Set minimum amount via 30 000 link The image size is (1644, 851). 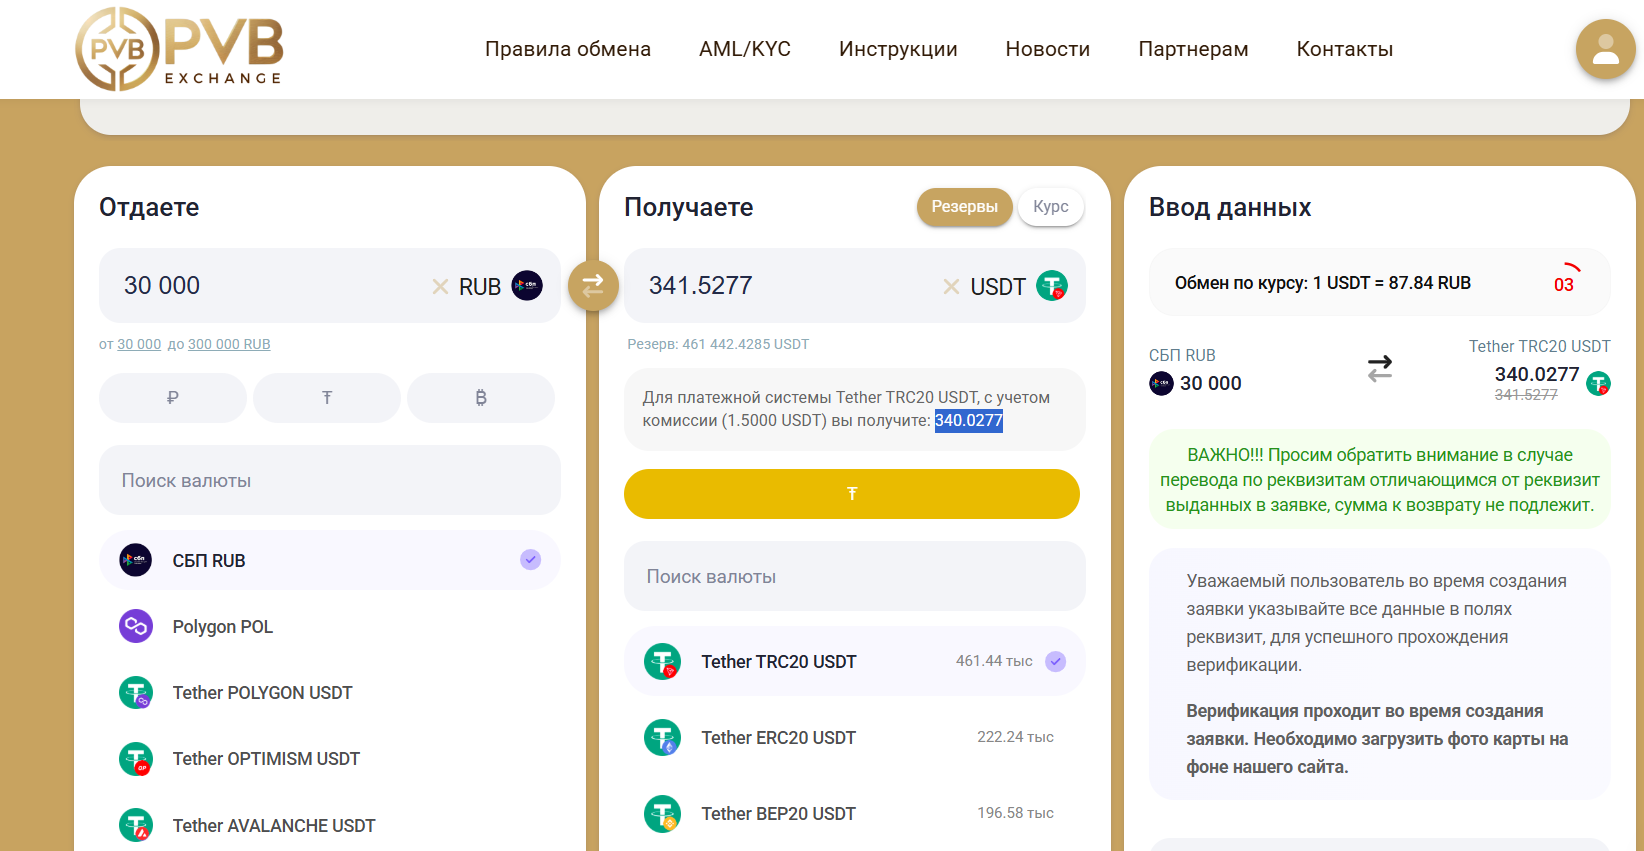pyautogui.click(x=139, y=344)
